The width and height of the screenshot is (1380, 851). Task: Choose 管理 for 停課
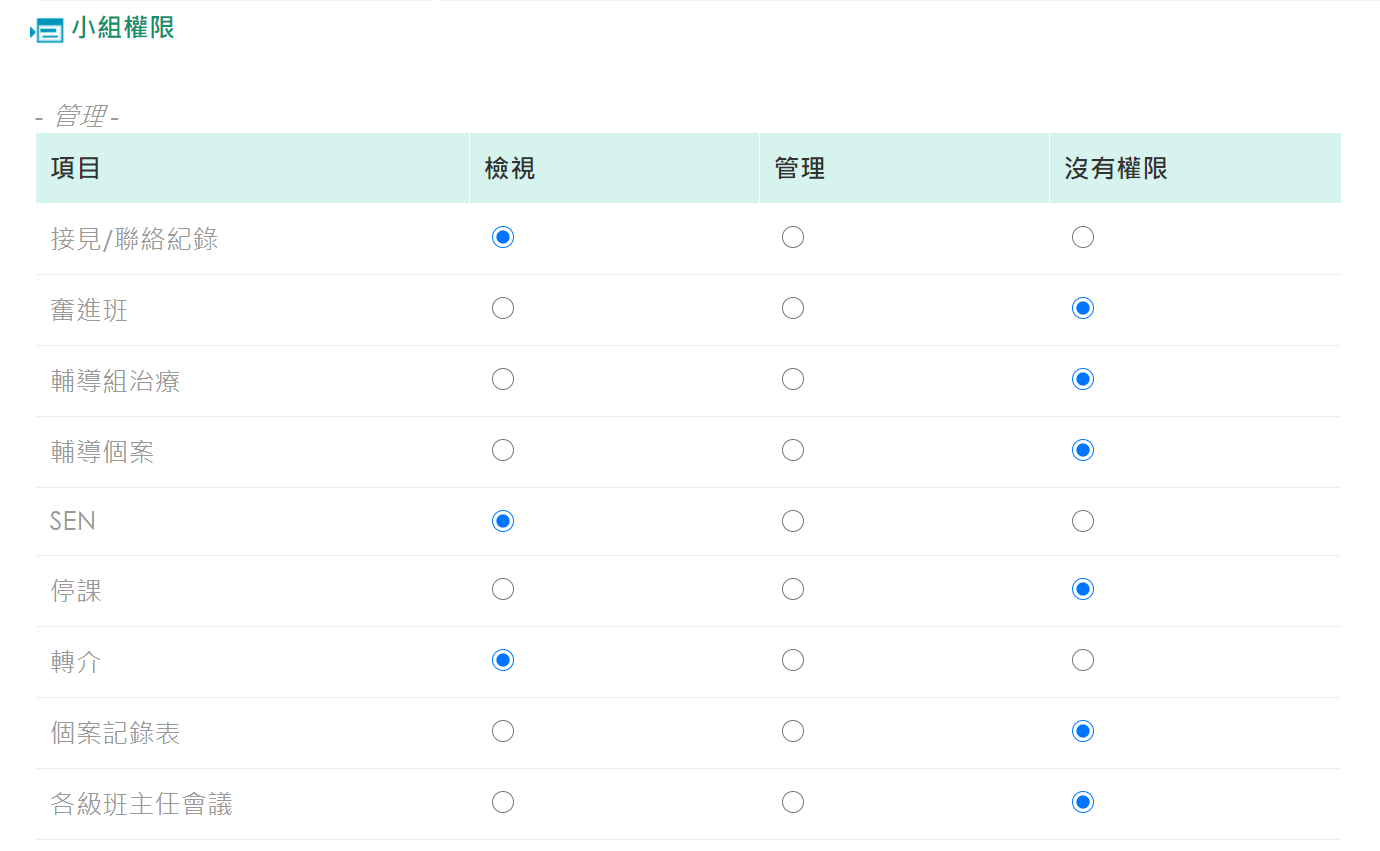pyautogui.click(x=793, y=589)
